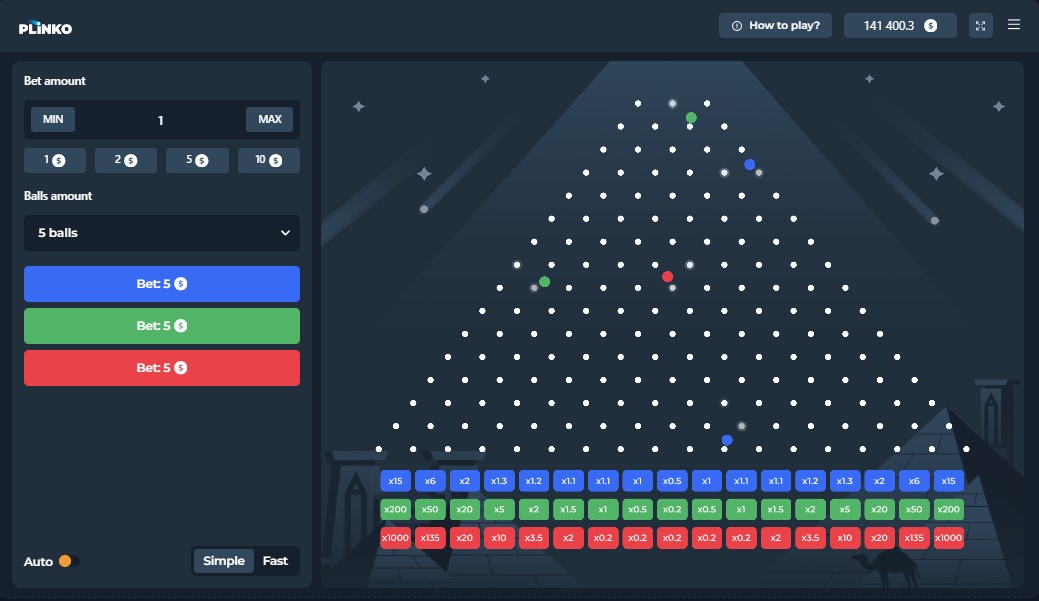The image size is (1039, 601).
Task: Place the blue Bet: 5
Action: (161, 284)
